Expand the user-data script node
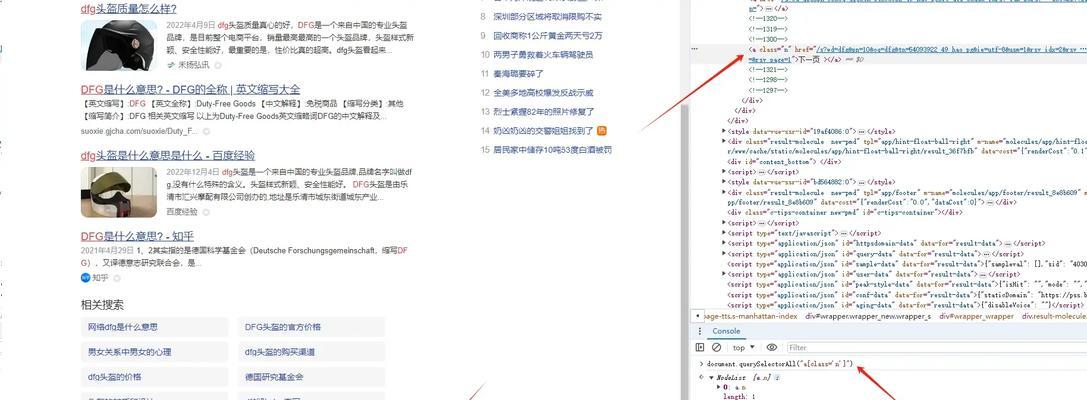This screenshot has width=1087, height=400. coord(725,275)
